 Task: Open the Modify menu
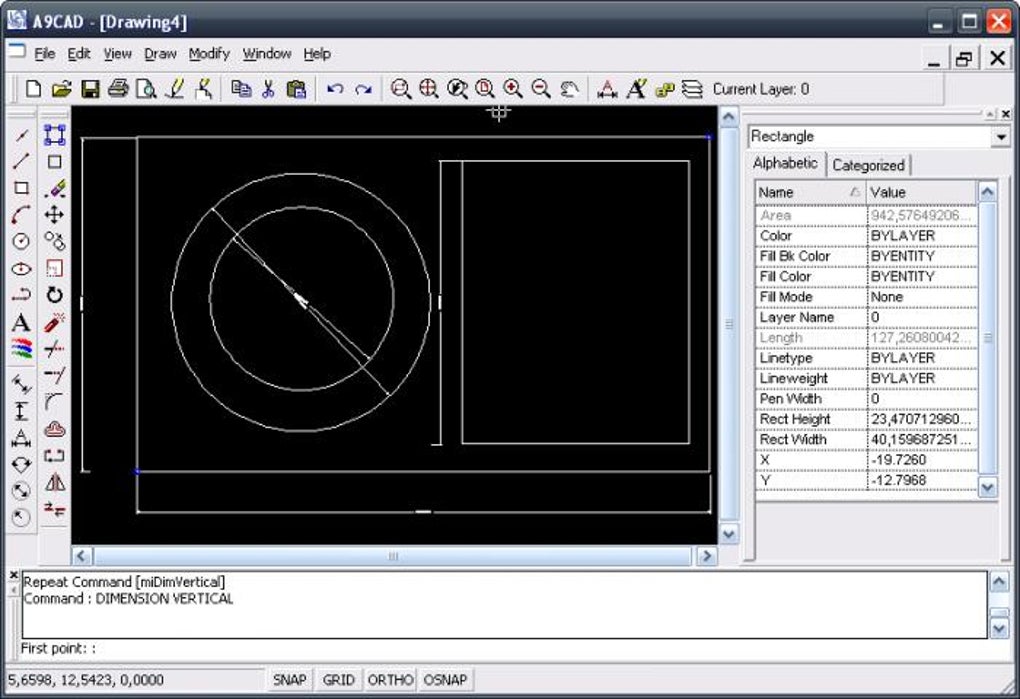pos(209,54)
